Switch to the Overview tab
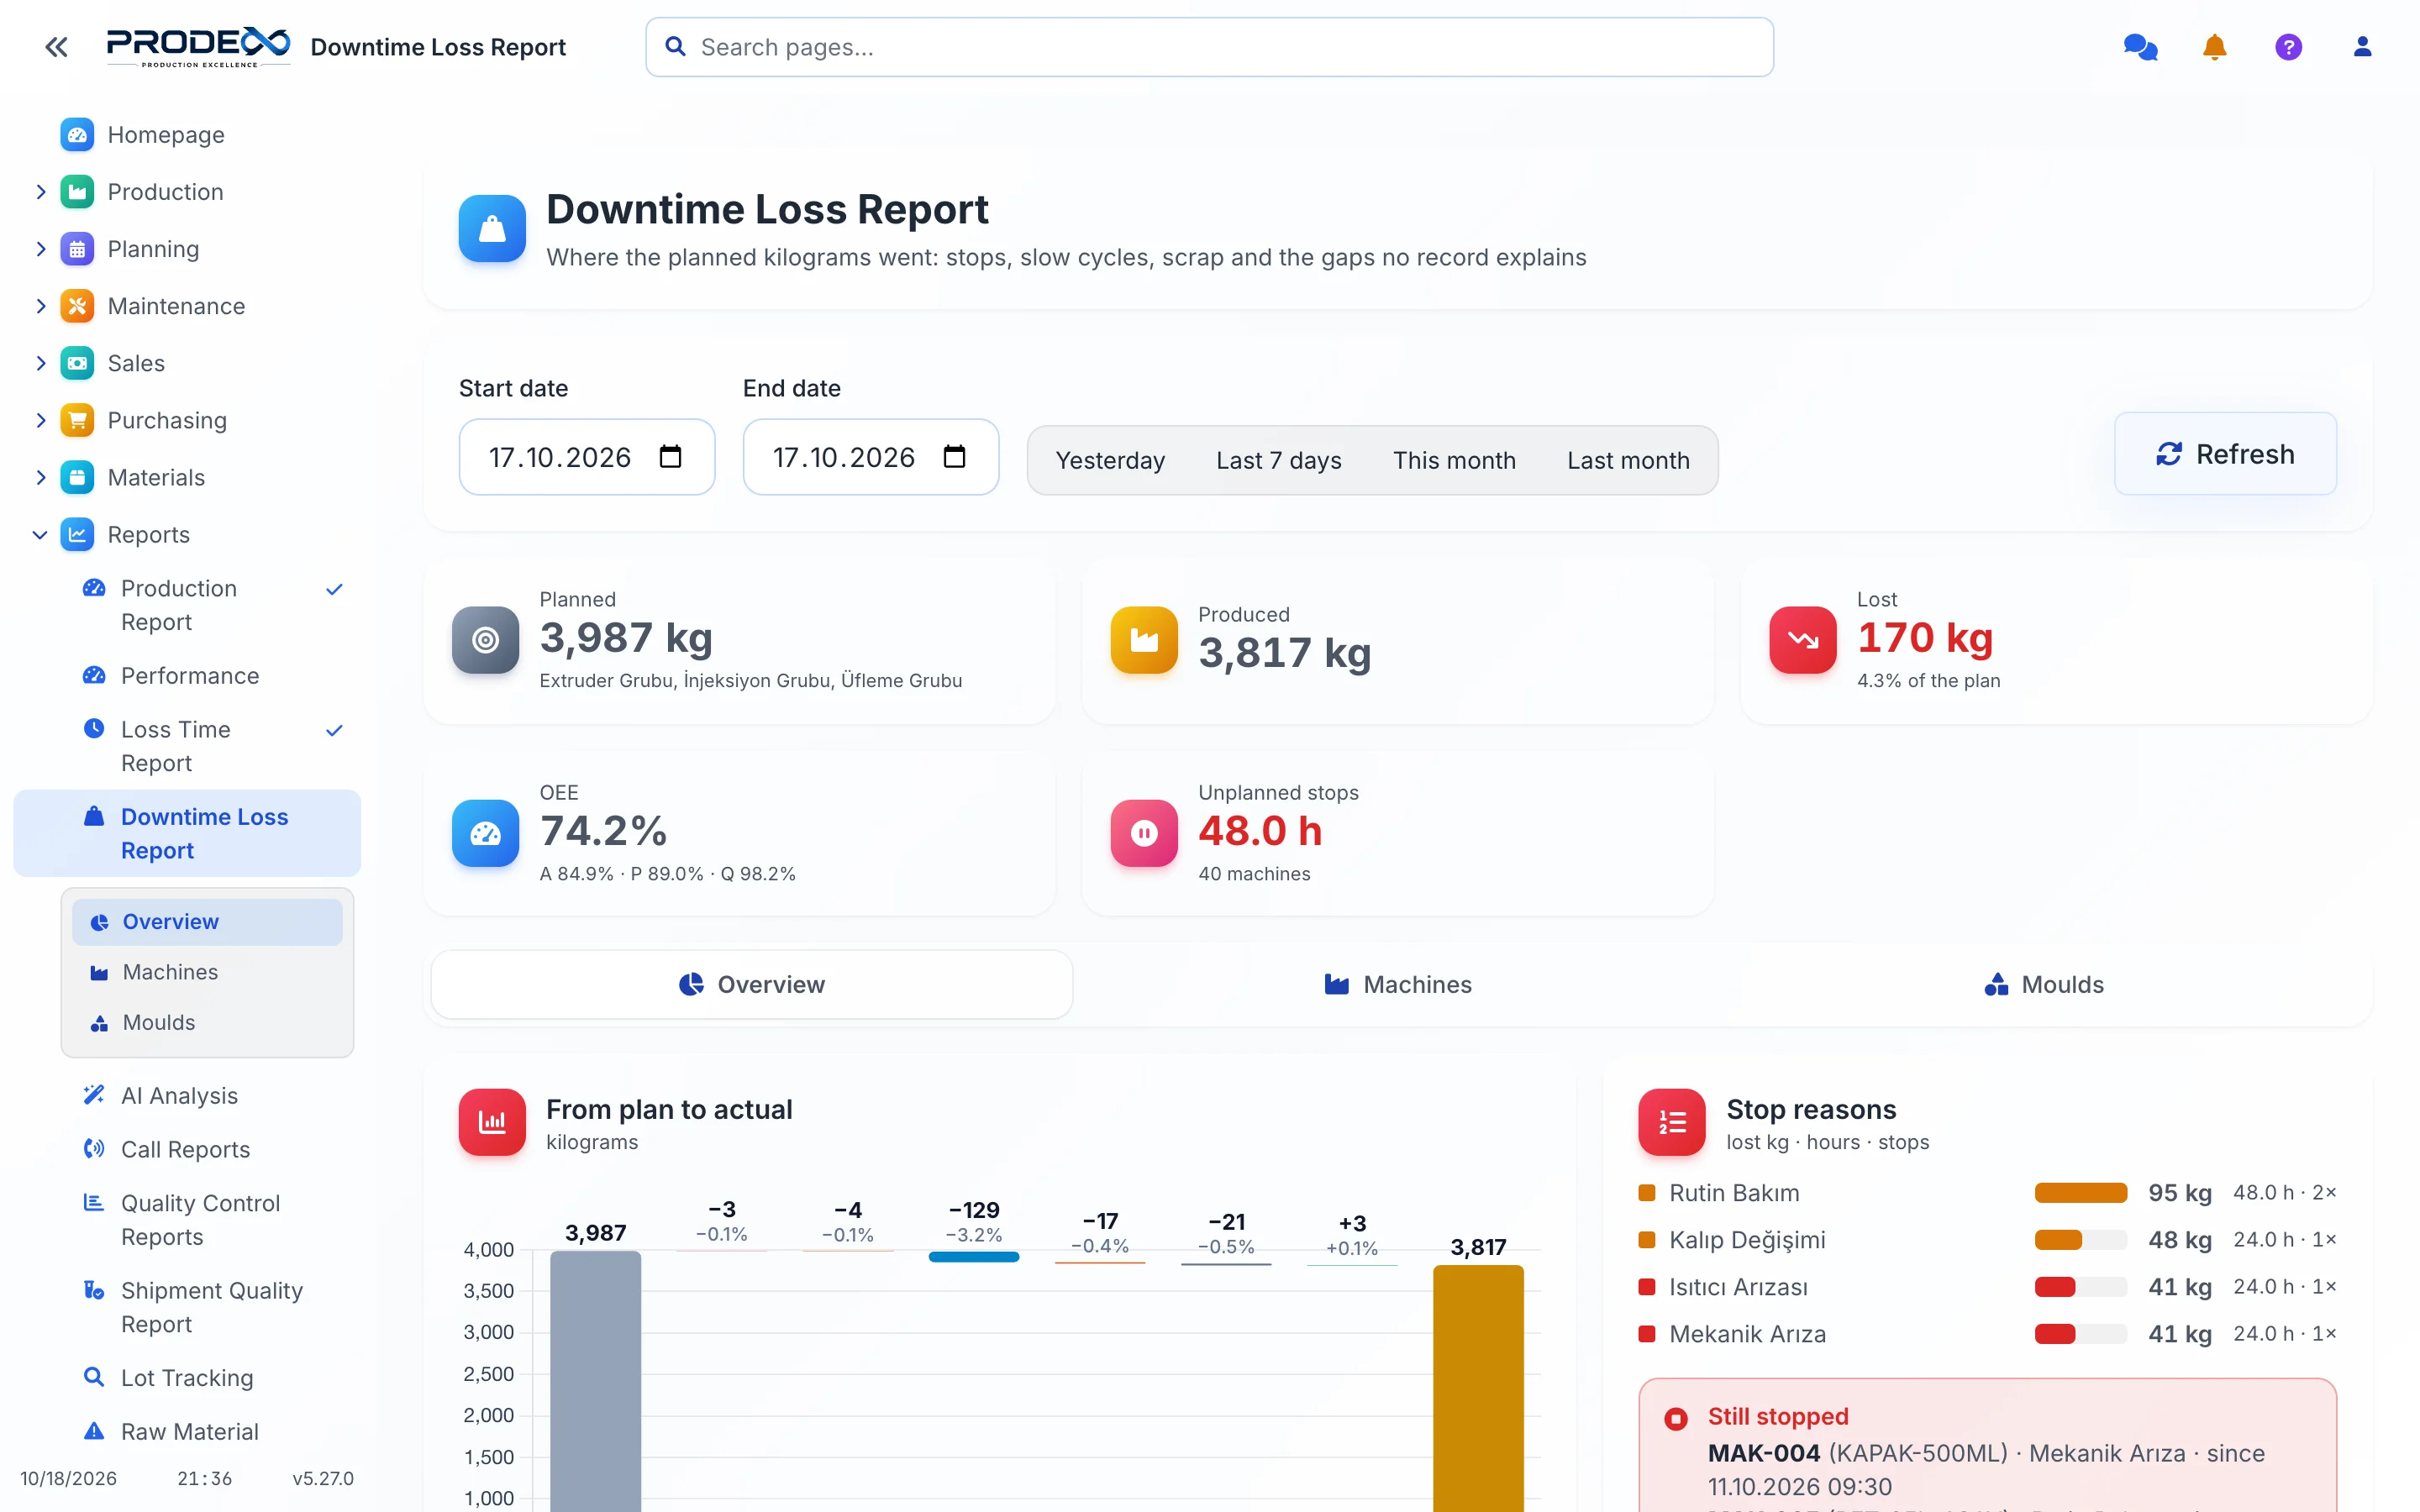Viewport: 2420px width, 1512px height. [x=751, y=984]
